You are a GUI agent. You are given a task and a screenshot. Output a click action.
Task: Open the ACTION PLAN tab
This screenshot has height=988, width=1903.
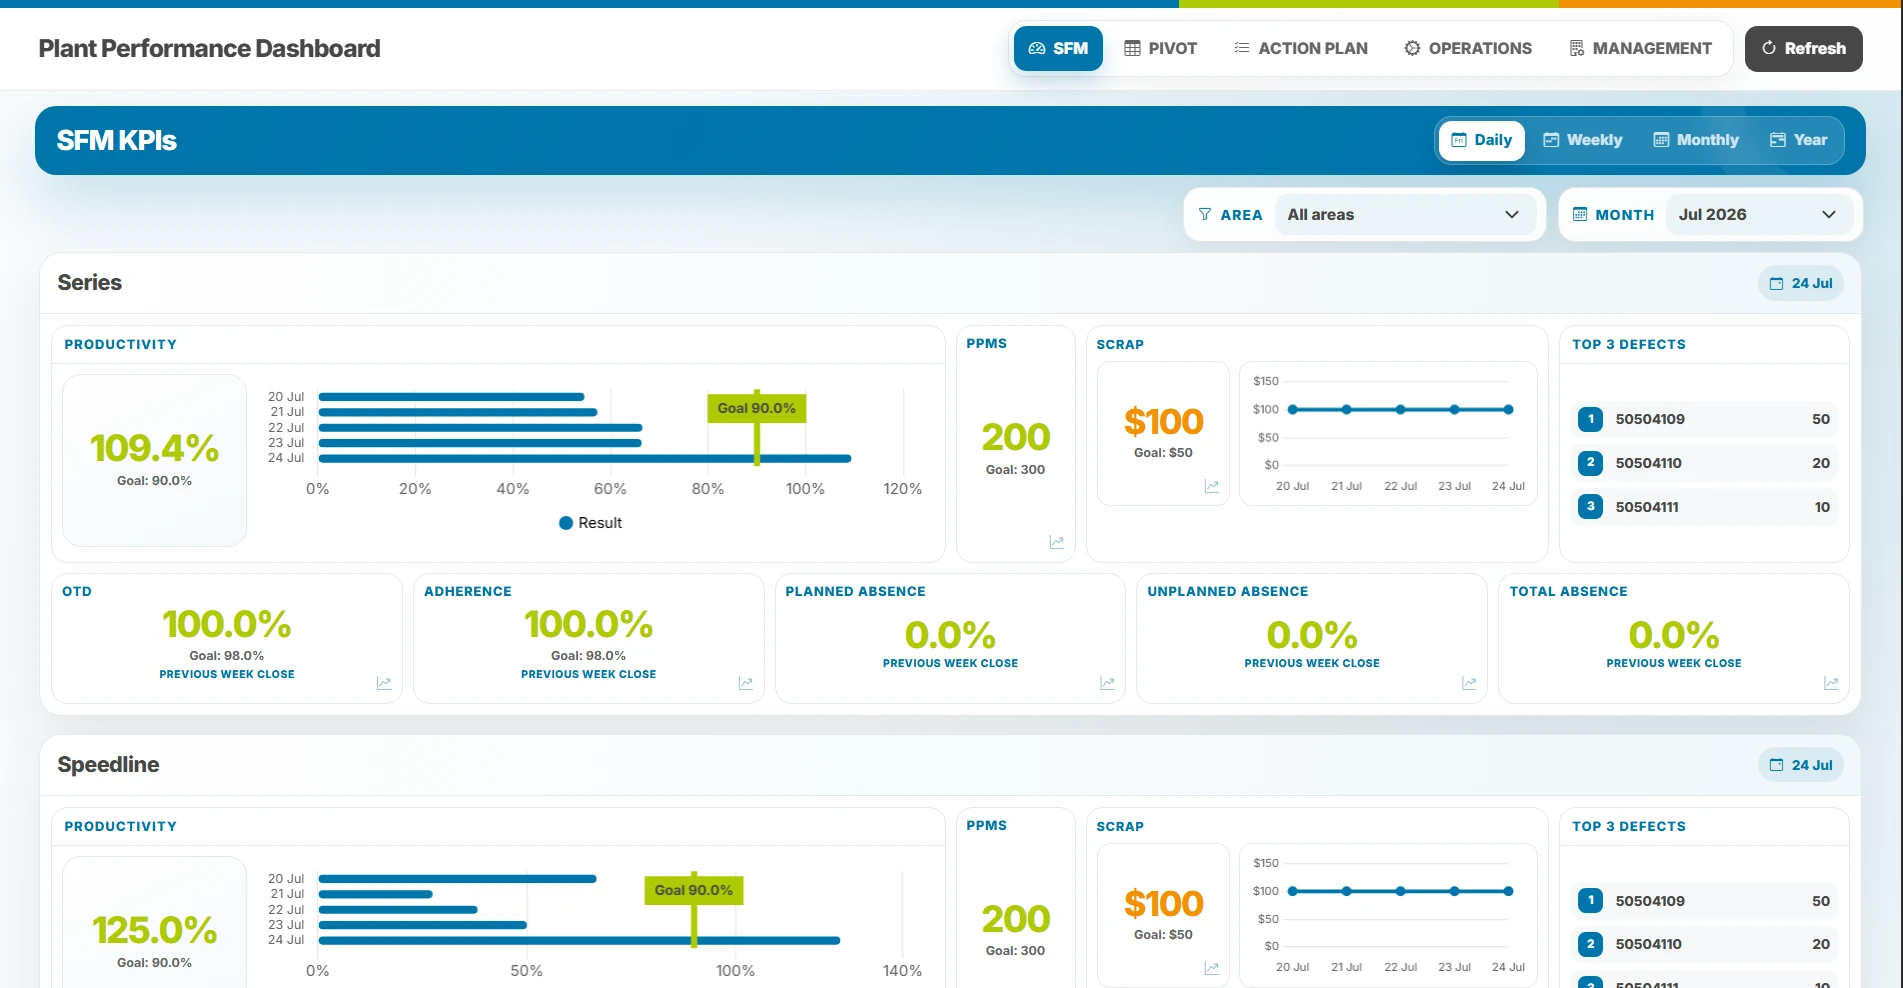coord(1301,48)
